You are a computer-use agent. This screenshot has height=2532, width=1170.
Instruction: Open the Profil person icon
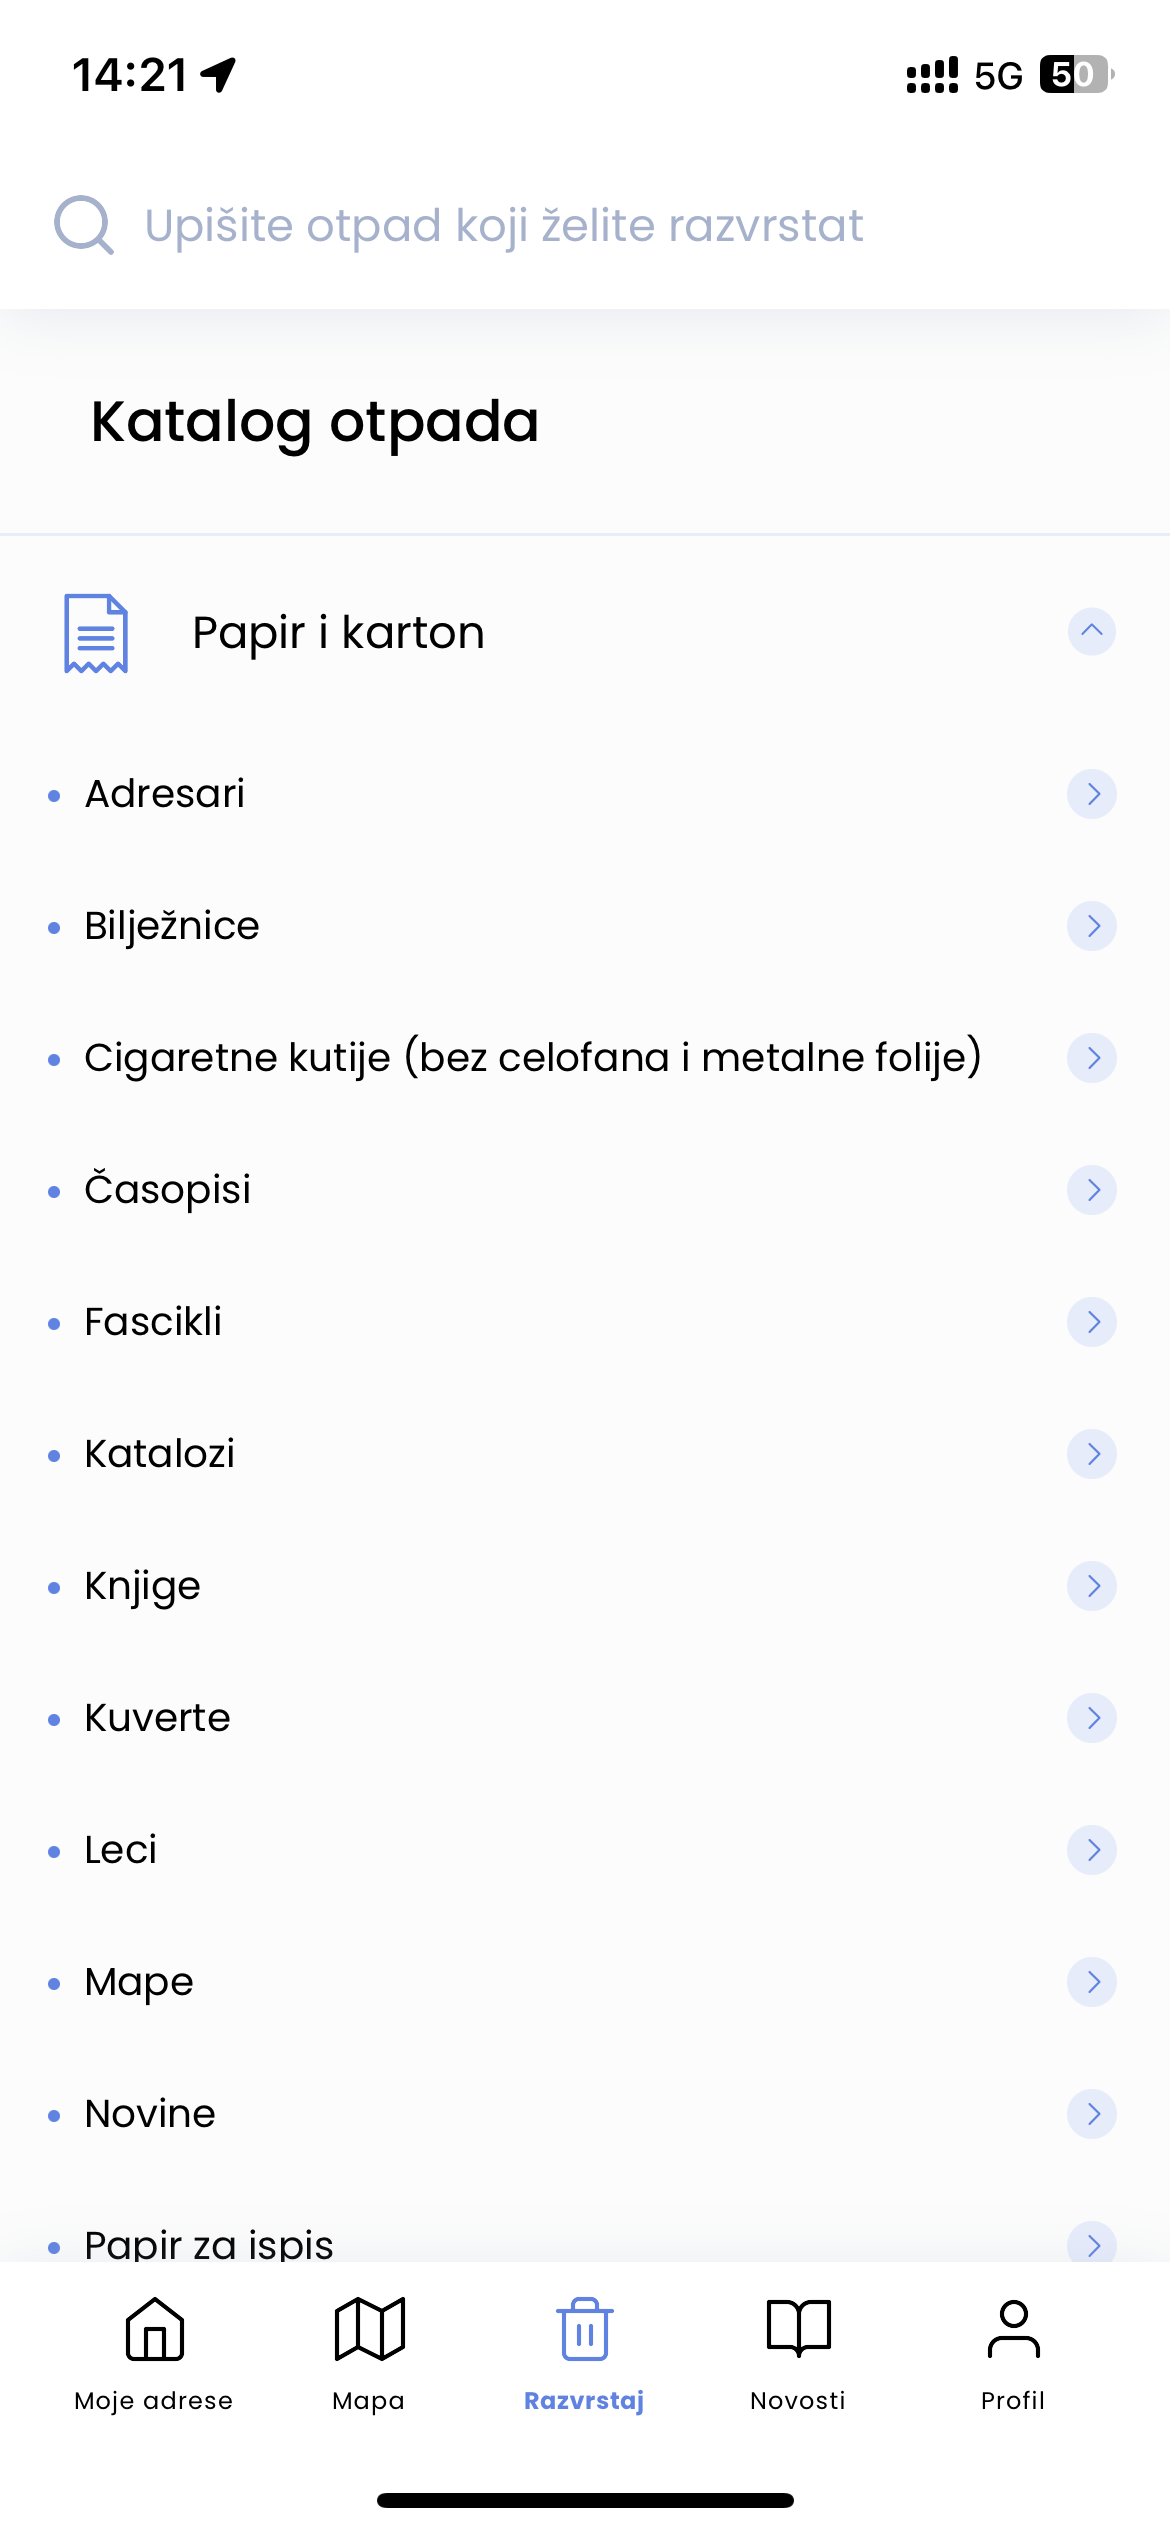(x=1013, y=2329)
